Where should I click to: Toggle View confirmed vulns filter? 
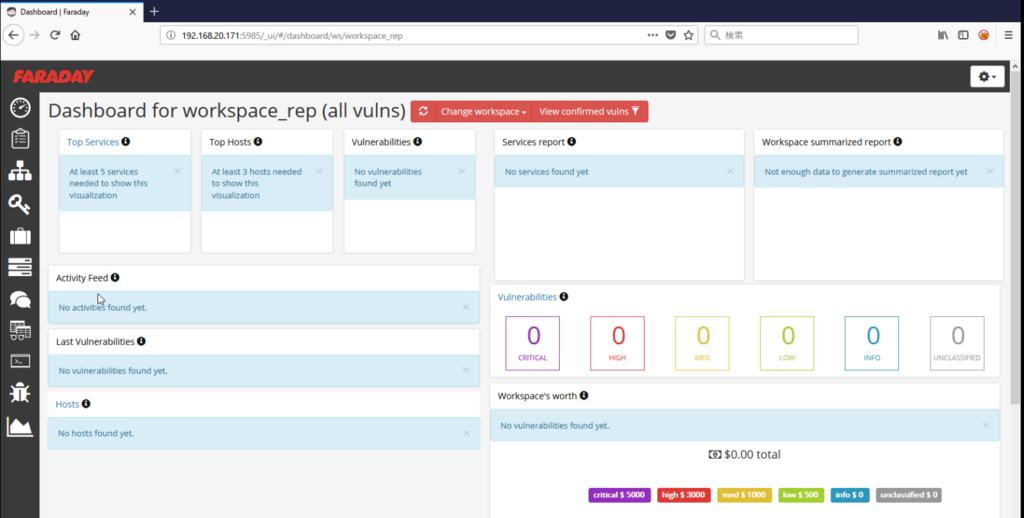(x=590, y=111)
